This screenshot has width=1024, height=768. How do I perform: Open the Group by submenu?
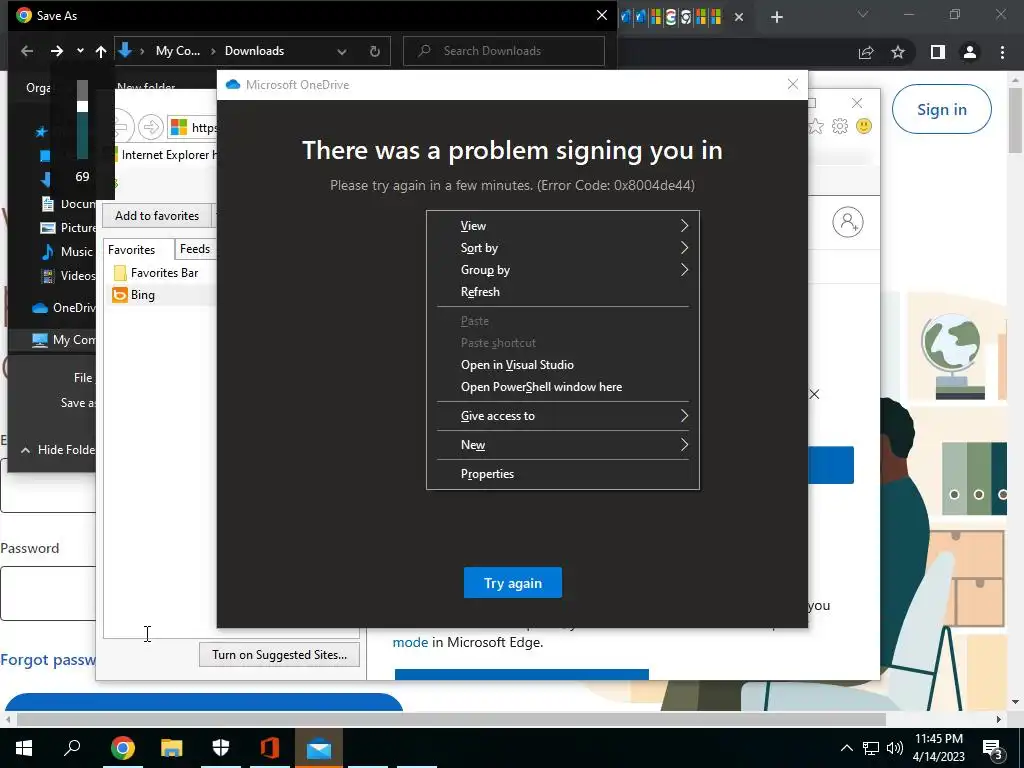(x=563, y=270)
